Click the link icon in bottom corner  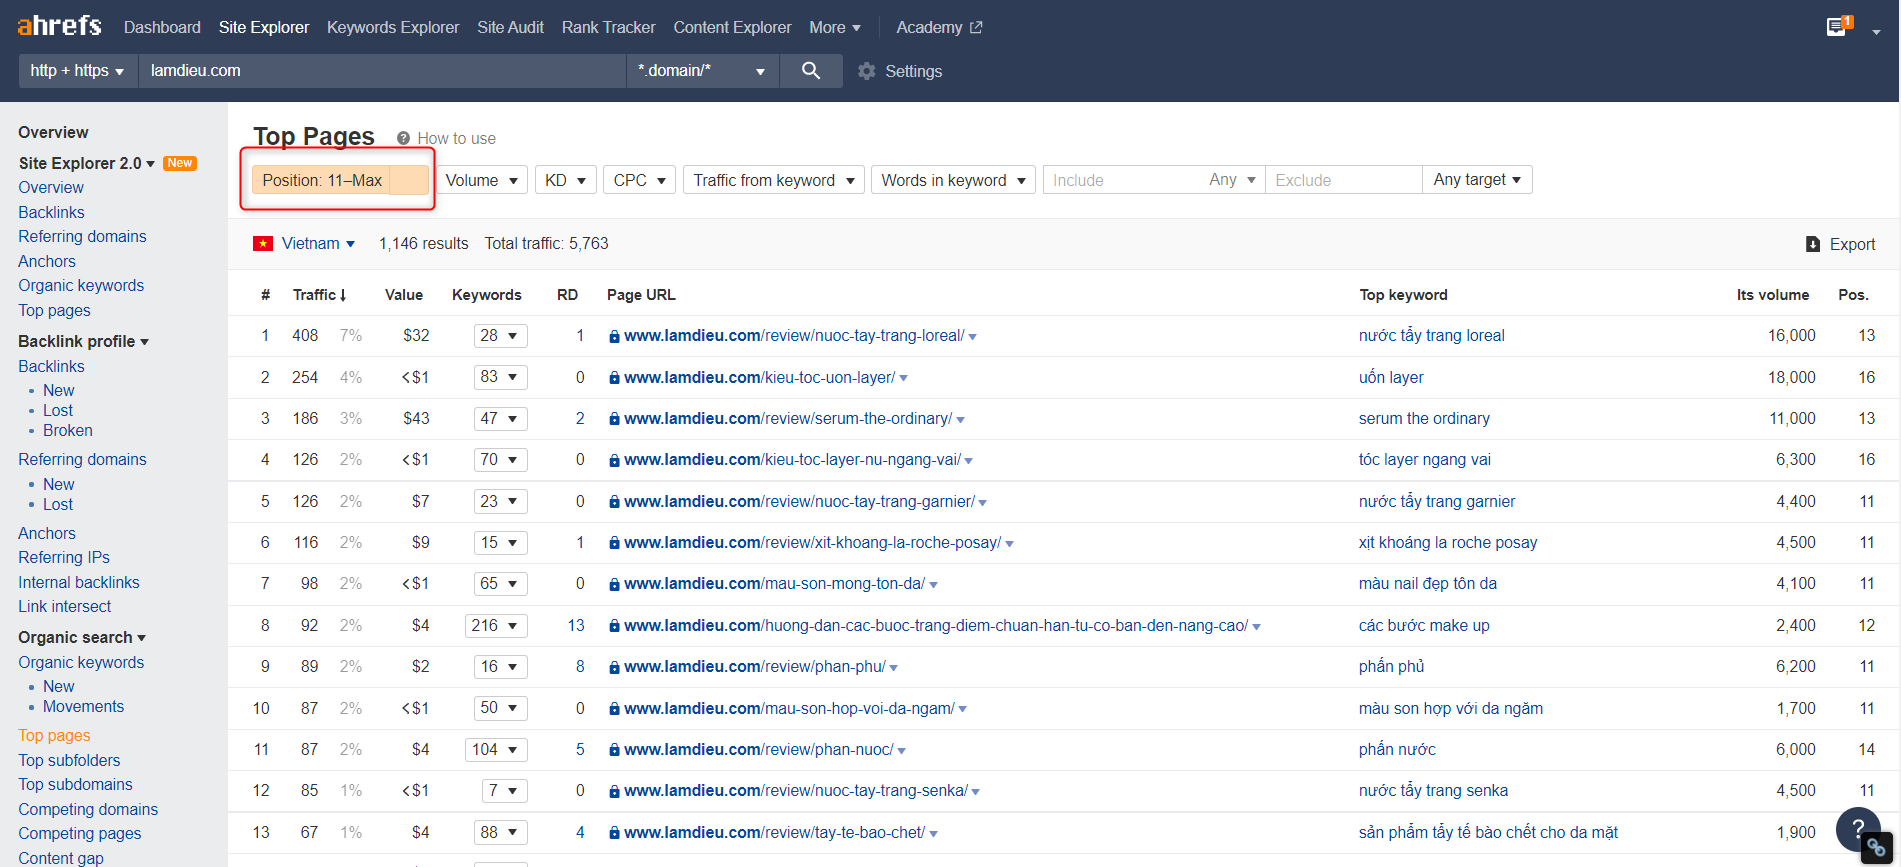click(1877, 848)
